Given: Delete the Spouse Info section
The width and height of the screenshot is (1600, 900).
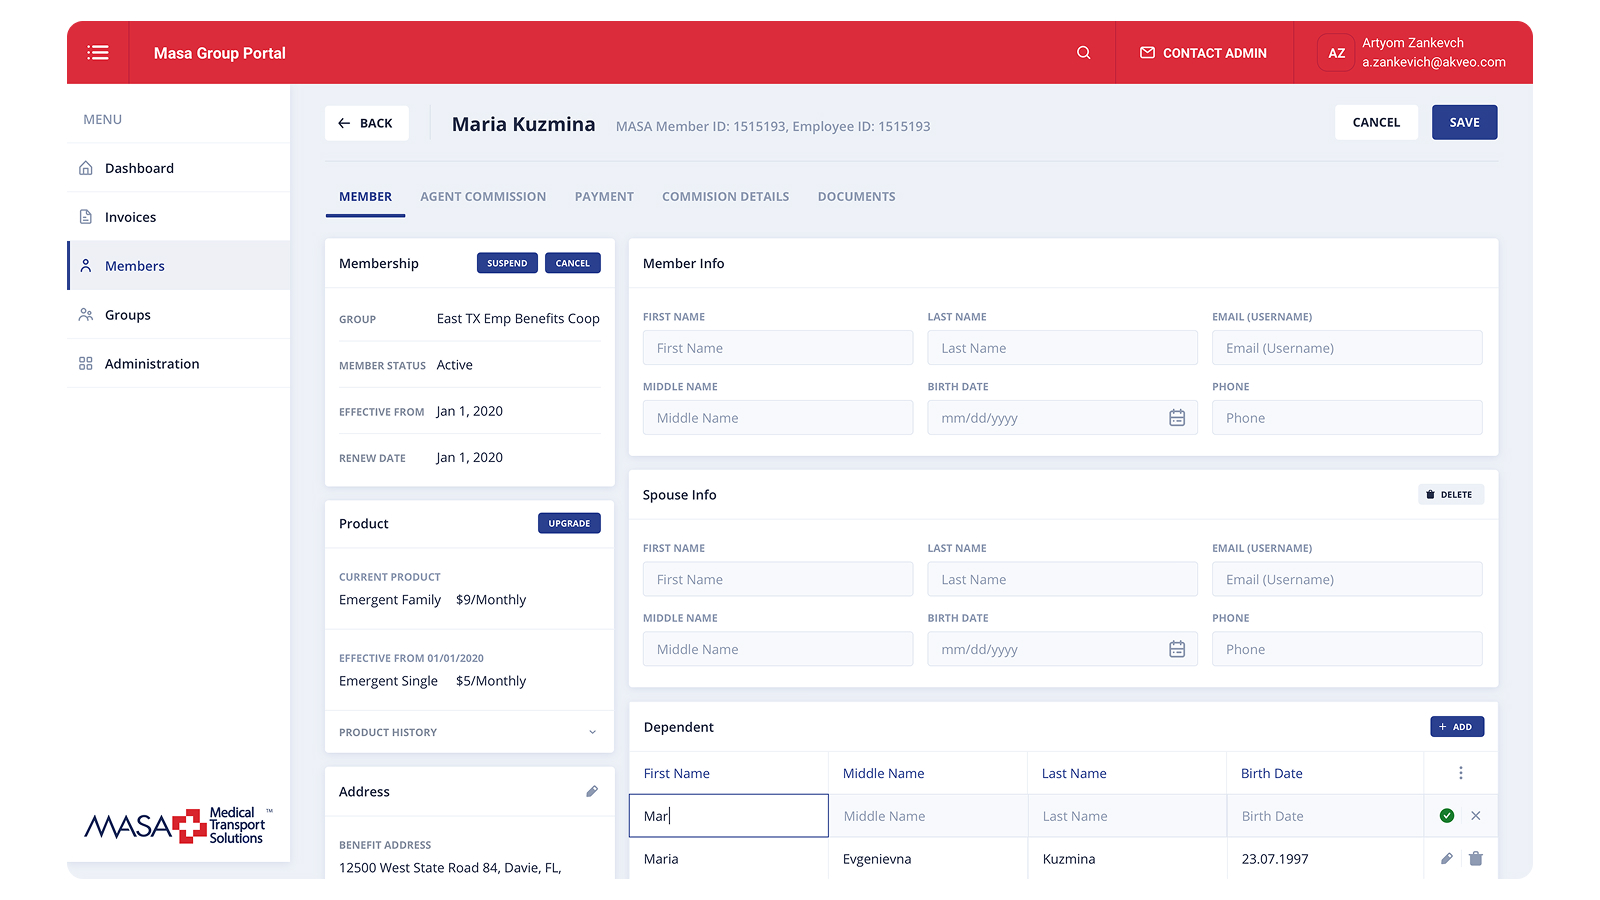Looking at the screenshot, I should tap(1450, 495).
